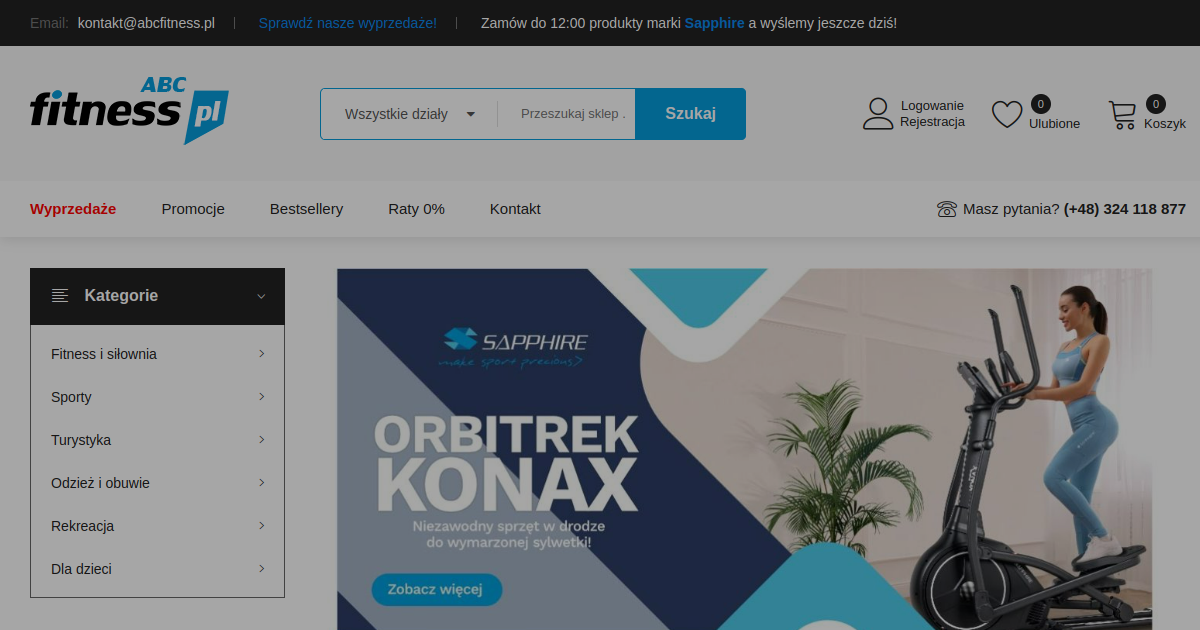Viewport: 1200px width, 630px height.
Task: Click the ABC fitness.pl logo
Action: 129,110
